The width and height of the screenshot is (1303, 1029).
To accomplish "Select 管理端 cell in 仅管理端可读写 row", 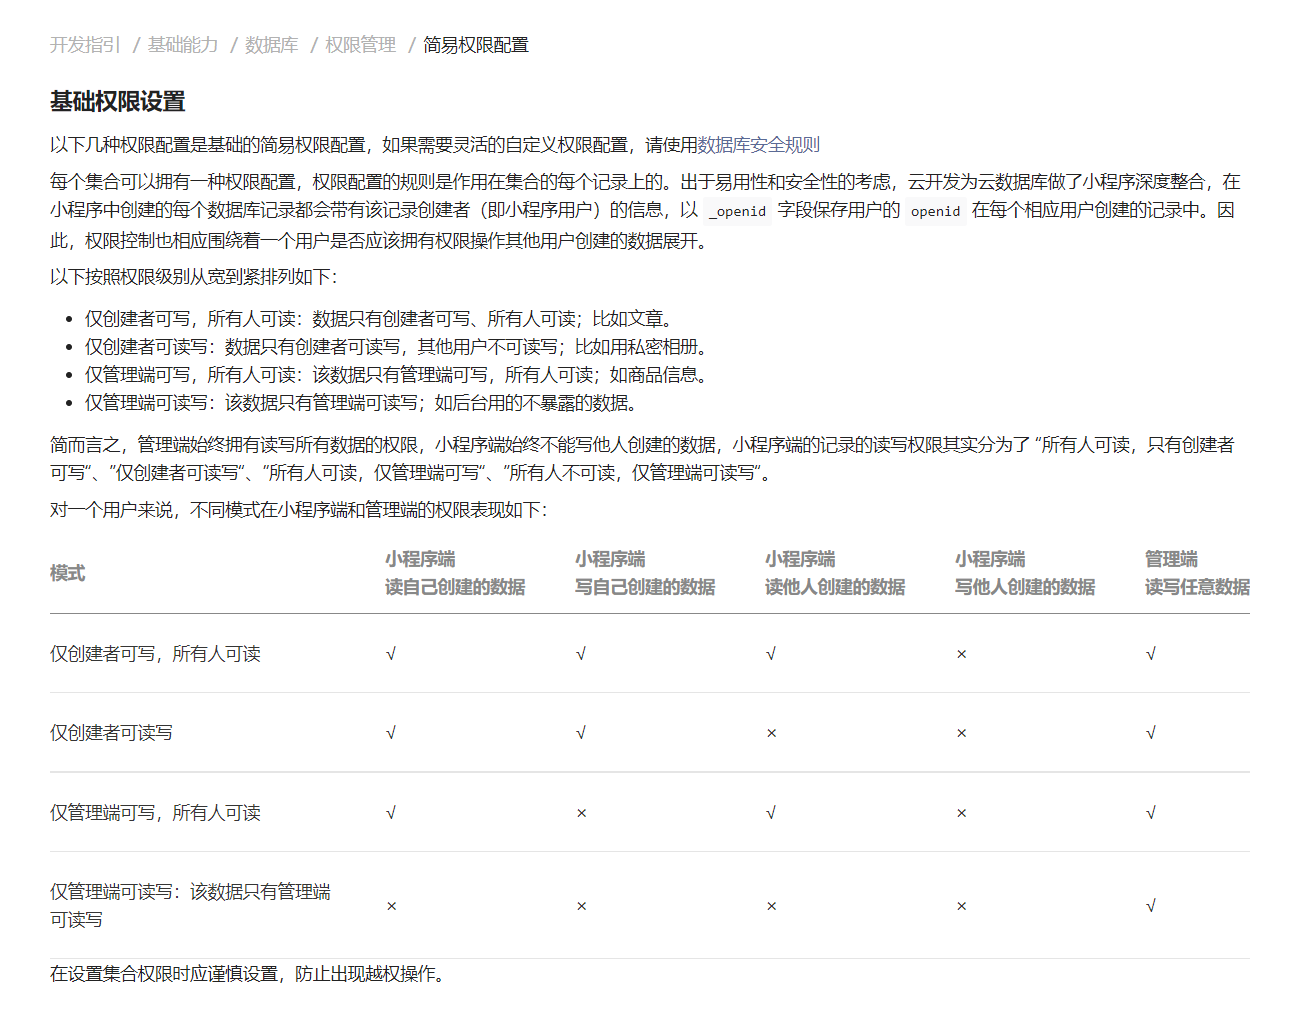I will 1151,906.
